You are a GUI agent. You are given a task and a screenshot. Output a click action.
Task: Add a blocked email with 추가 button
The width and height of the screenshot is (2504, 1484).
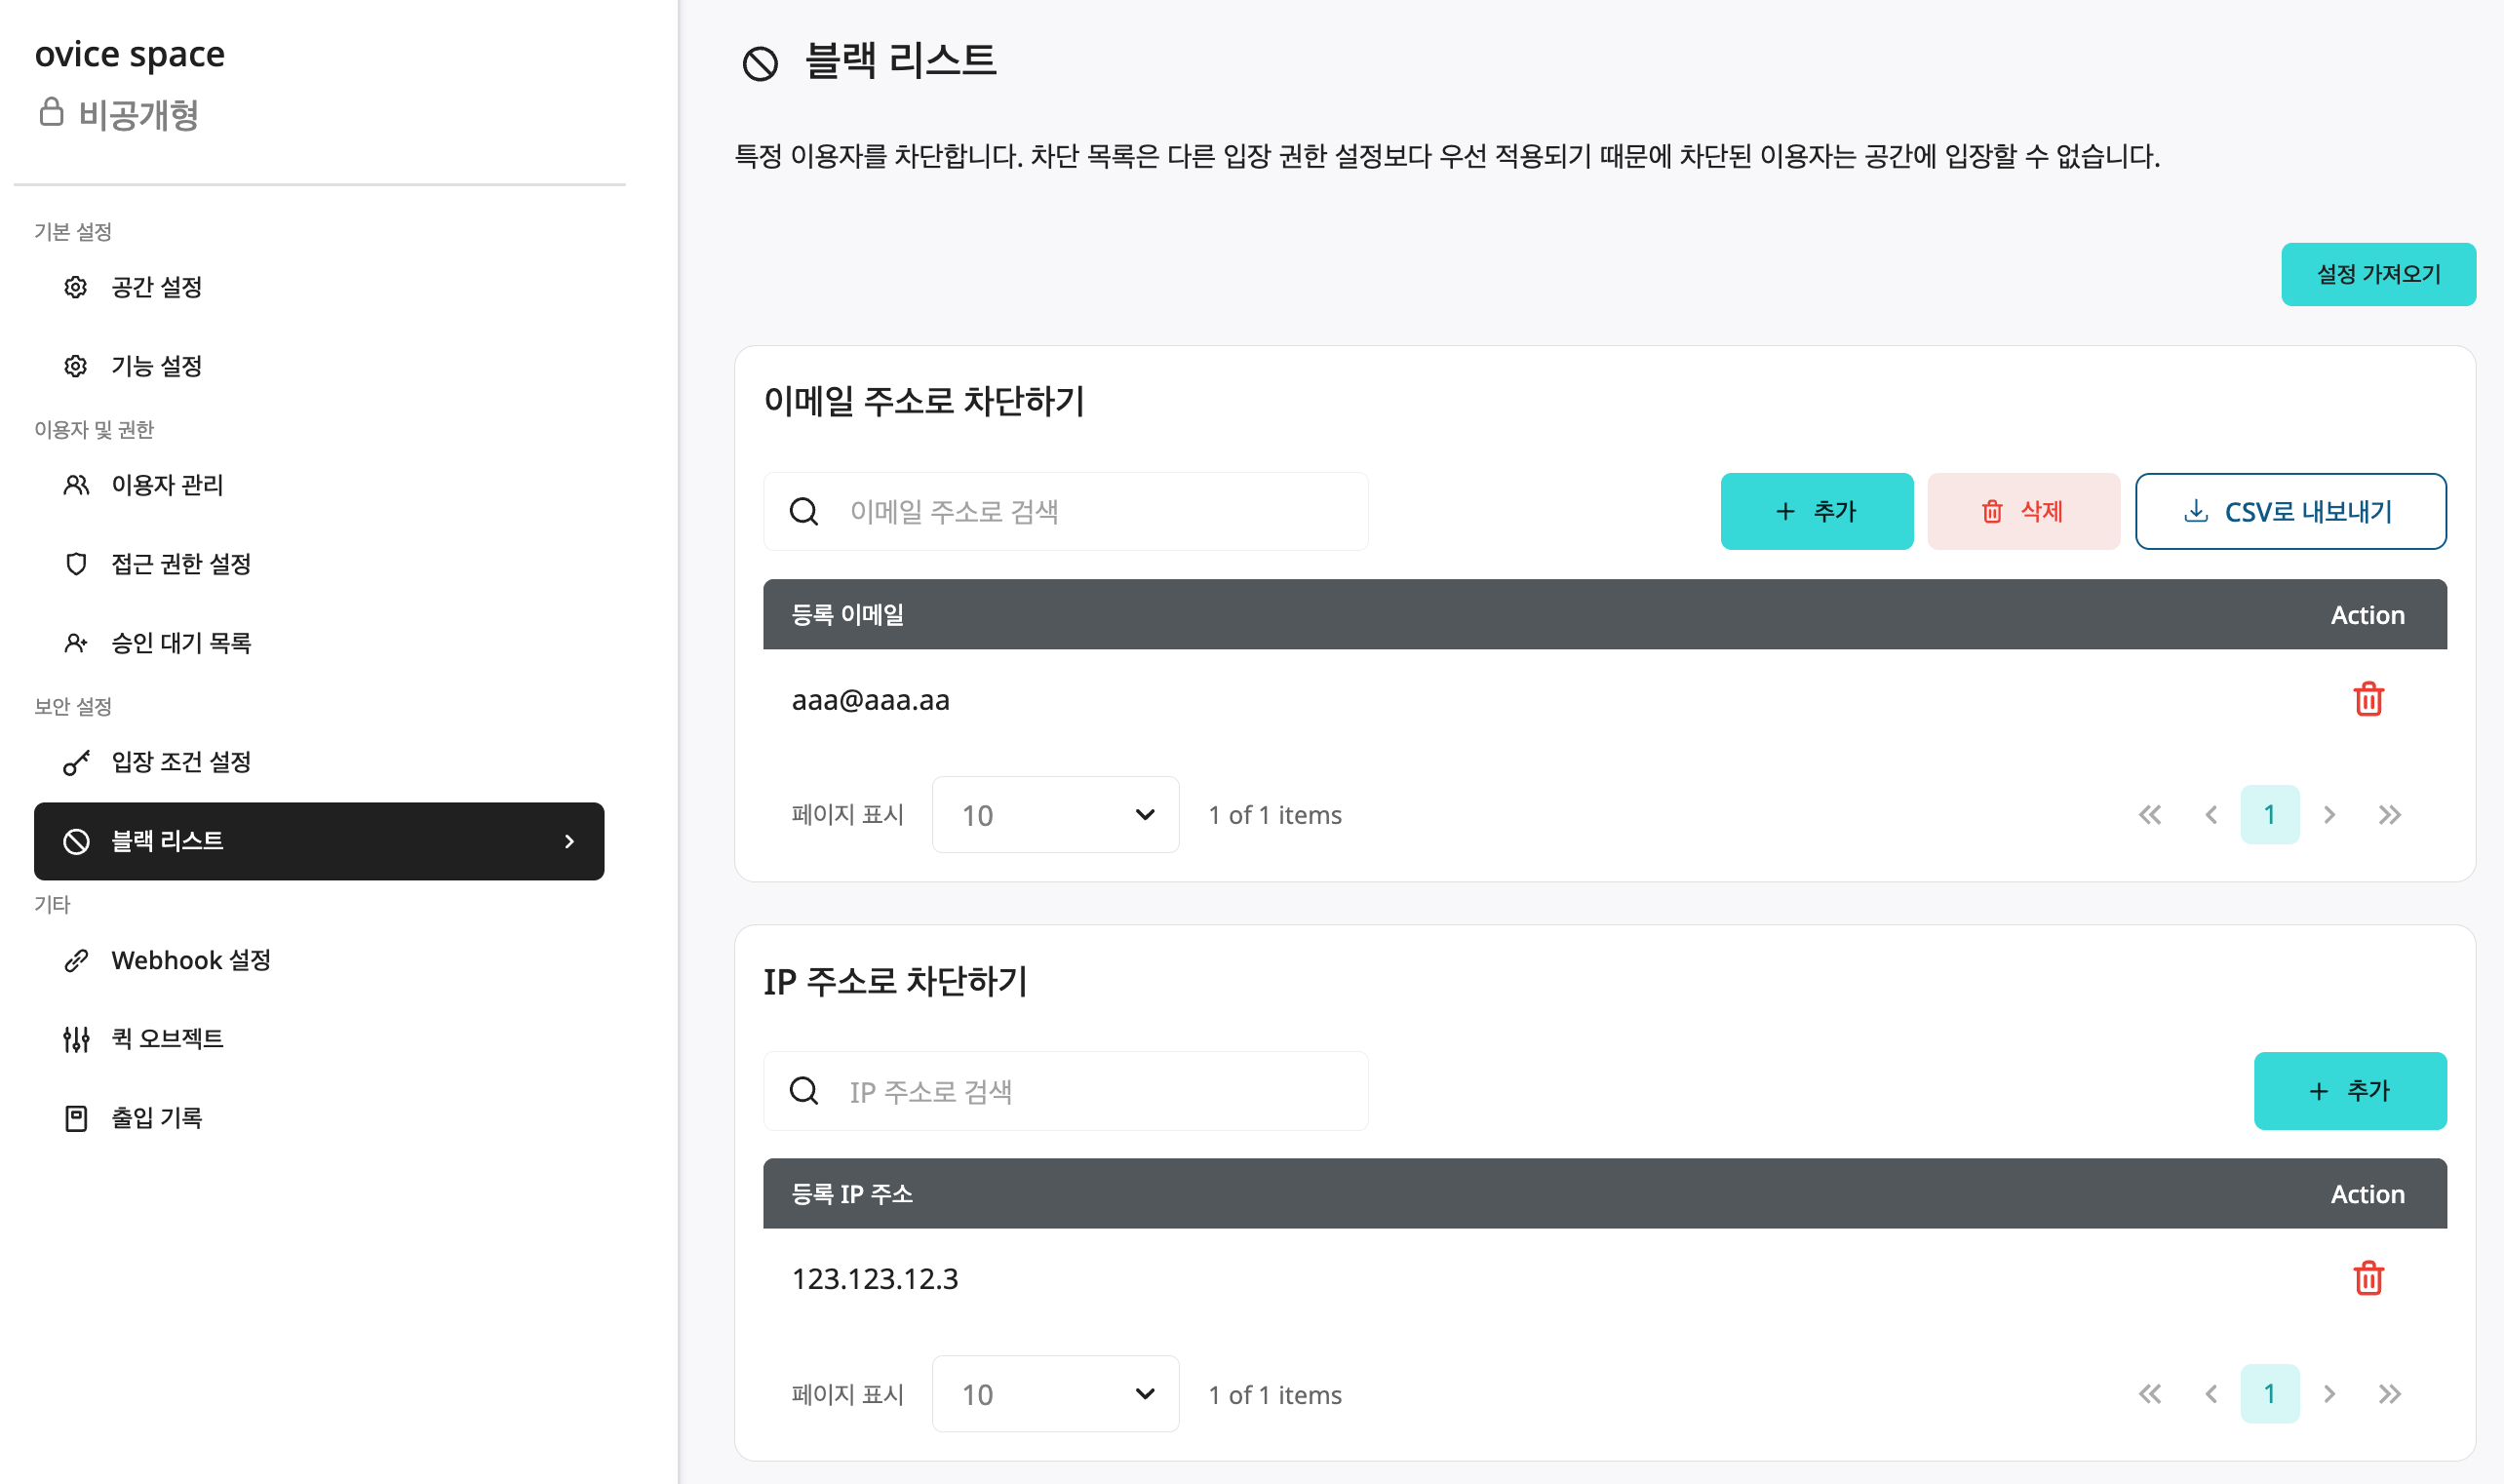[1816, 511]
